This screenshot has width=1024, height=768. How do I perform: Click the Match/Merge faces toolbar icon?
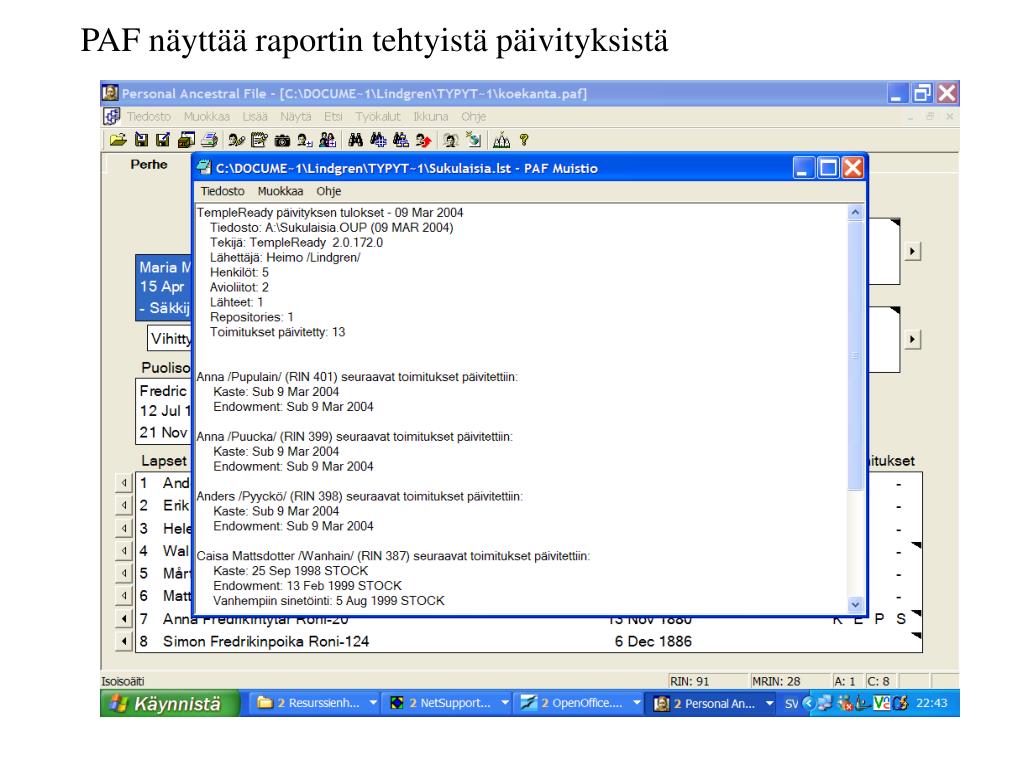450,140
